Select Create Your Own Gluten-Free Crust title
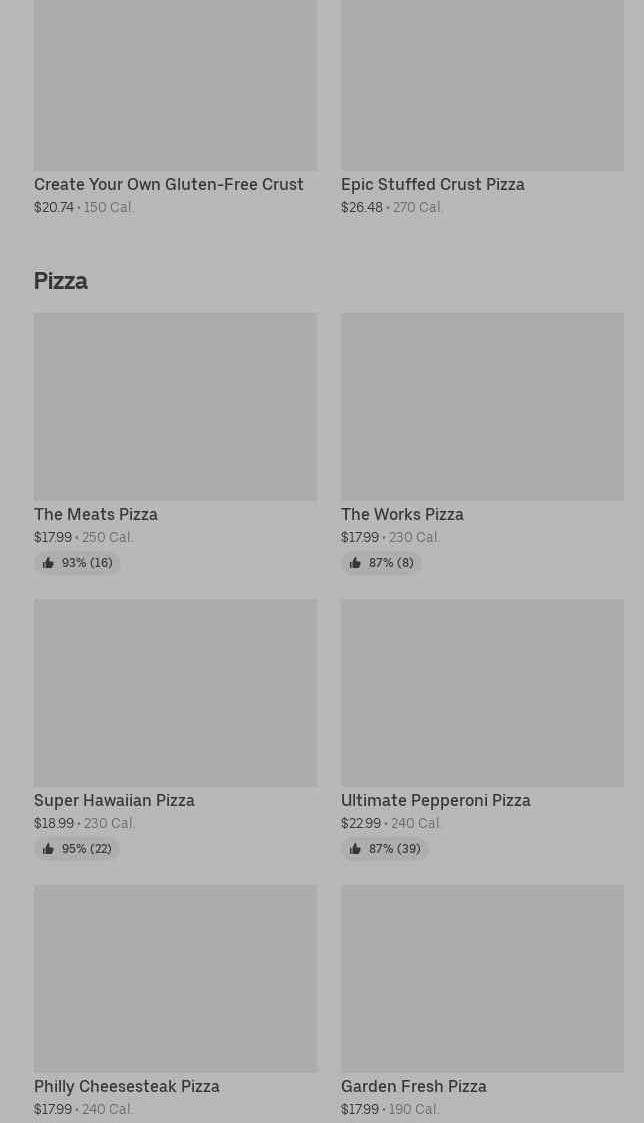 (x=168, y=184)
